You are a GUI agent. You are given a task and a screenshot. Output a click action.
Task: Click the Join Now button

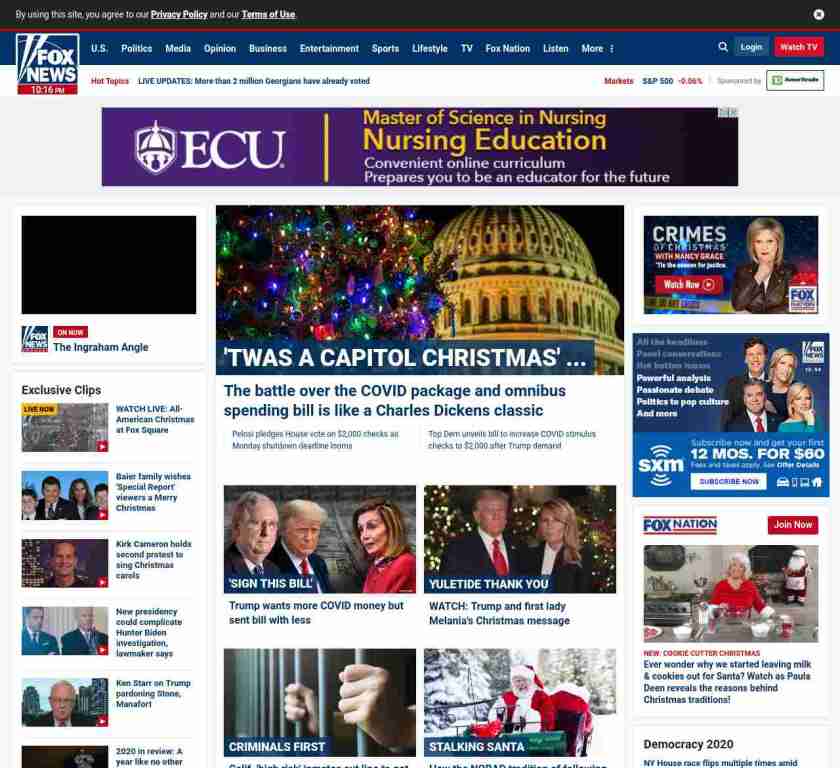pyautogui.click(x=792, y=525)
